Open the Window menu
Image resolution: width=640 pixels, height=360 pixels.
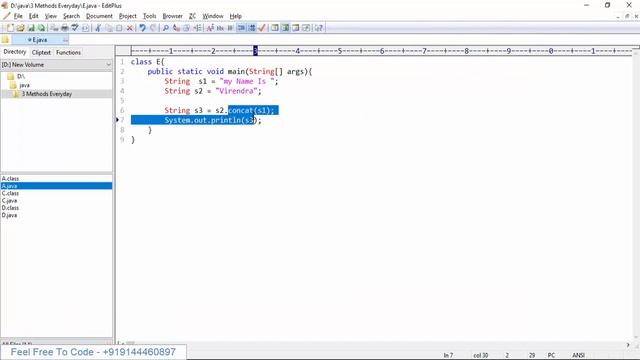pos(213,16)
